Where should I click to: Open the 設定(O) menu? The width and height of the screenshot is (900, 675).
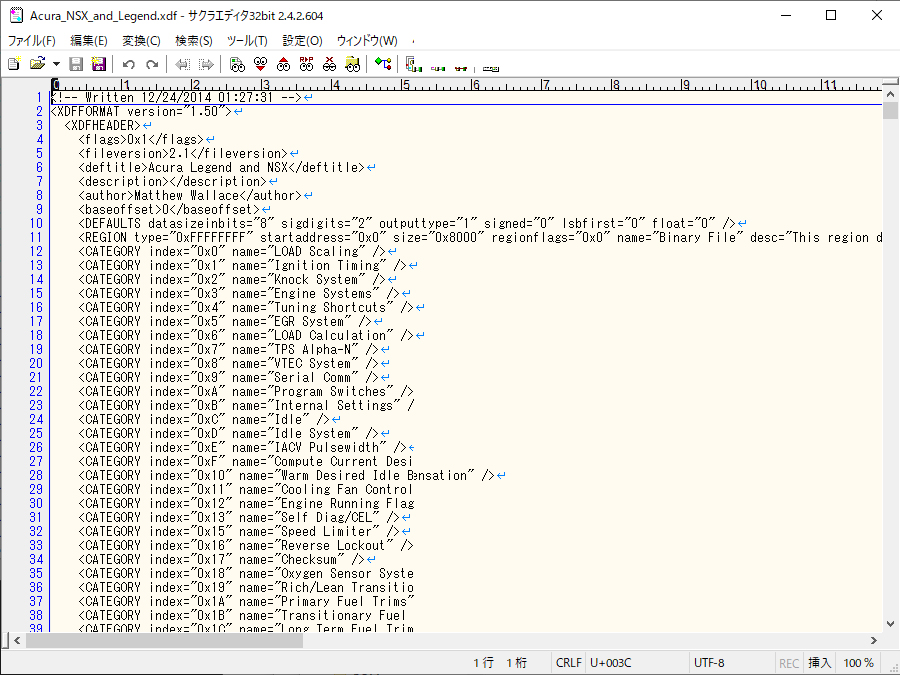(x=302, y=41)
